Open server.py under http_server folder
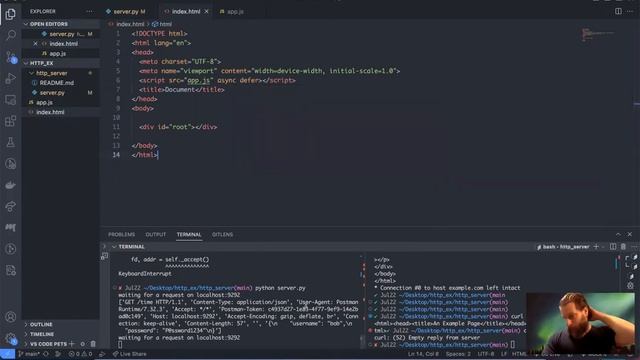Viewport: 640px width, 360px height. (x=61, y=93)
